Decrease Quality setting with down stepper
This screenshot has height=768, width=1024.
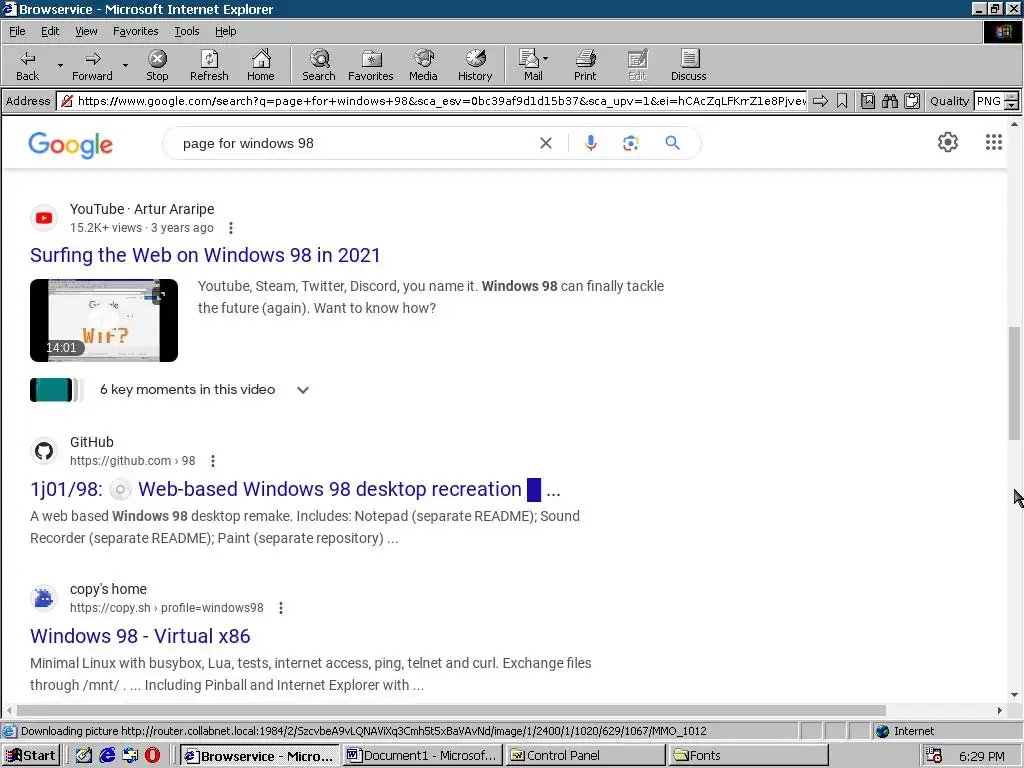point(1011,105)
